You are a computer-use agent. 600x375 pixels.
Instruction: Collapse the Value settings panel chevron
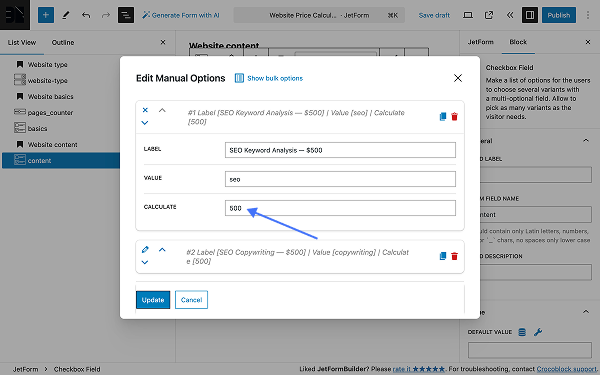pos(586,312)
